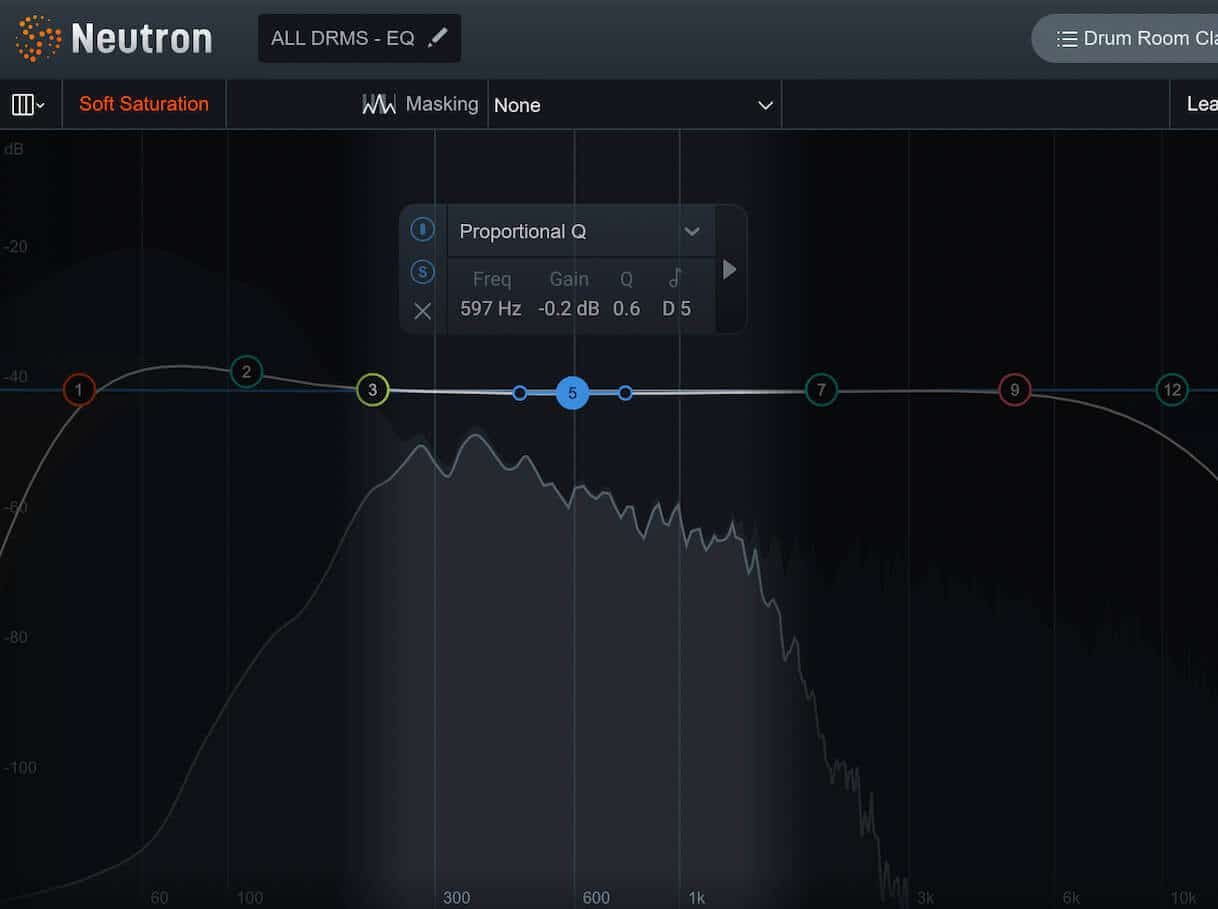Viewport: 1218px width, 909px height.
Task: Click the 597 Hz frequency value
Action: click(491, 308)
